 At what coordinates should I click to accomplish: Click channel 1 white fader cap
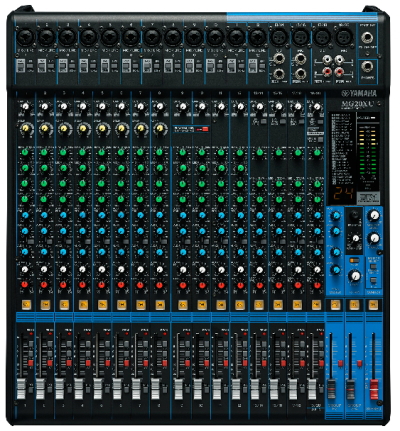[21, 388]
